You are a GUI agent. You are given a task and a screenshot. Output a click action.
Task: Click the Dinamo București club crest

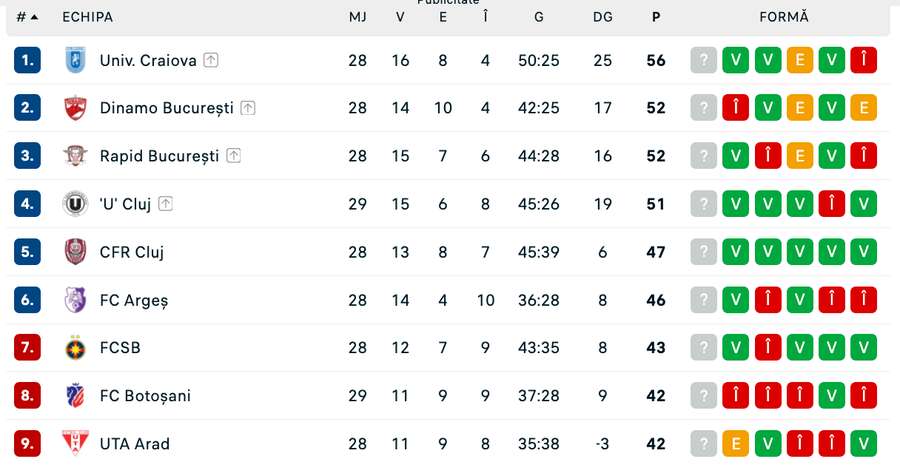point(75,108)
